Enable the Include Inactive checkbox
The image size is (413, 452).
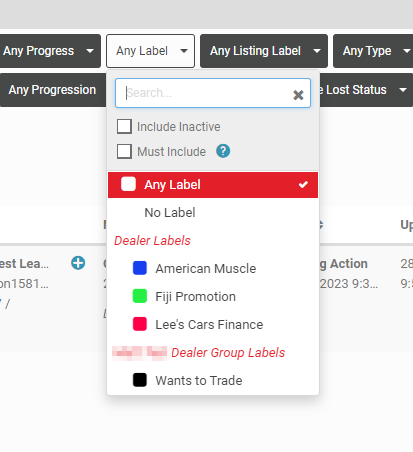(x=124, y=127)
